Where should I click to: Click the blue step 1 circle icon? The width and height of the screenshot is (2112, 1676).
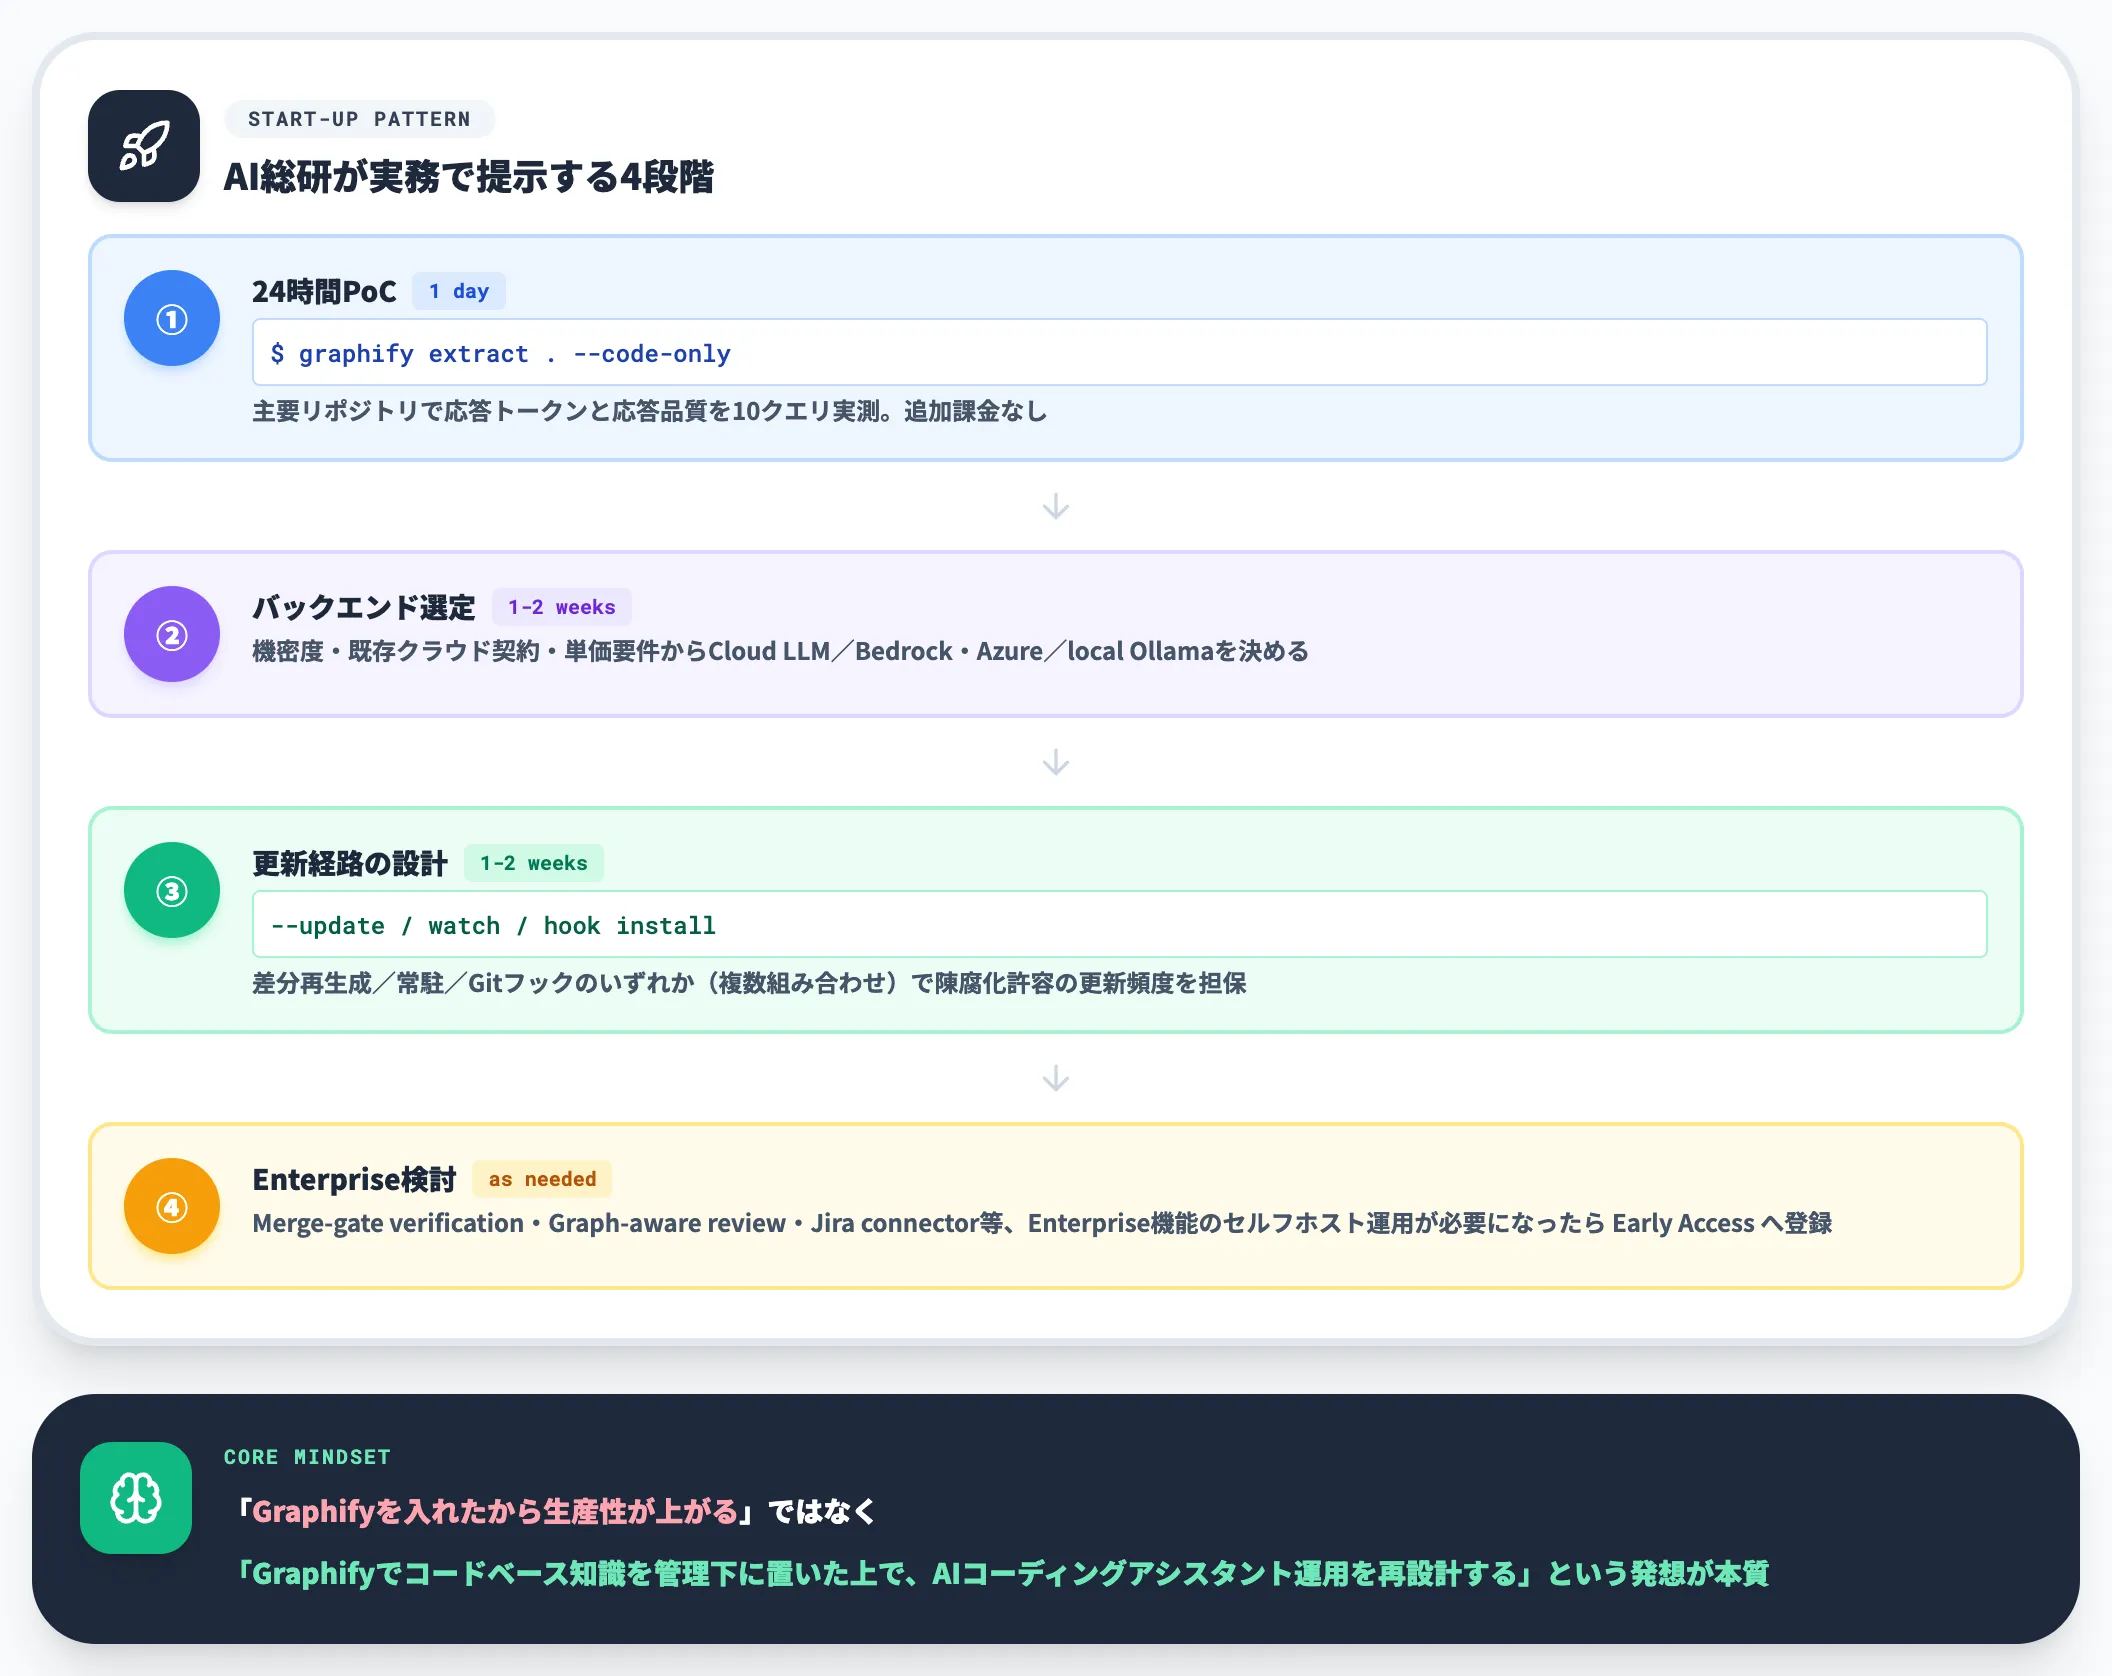[172, 318]
